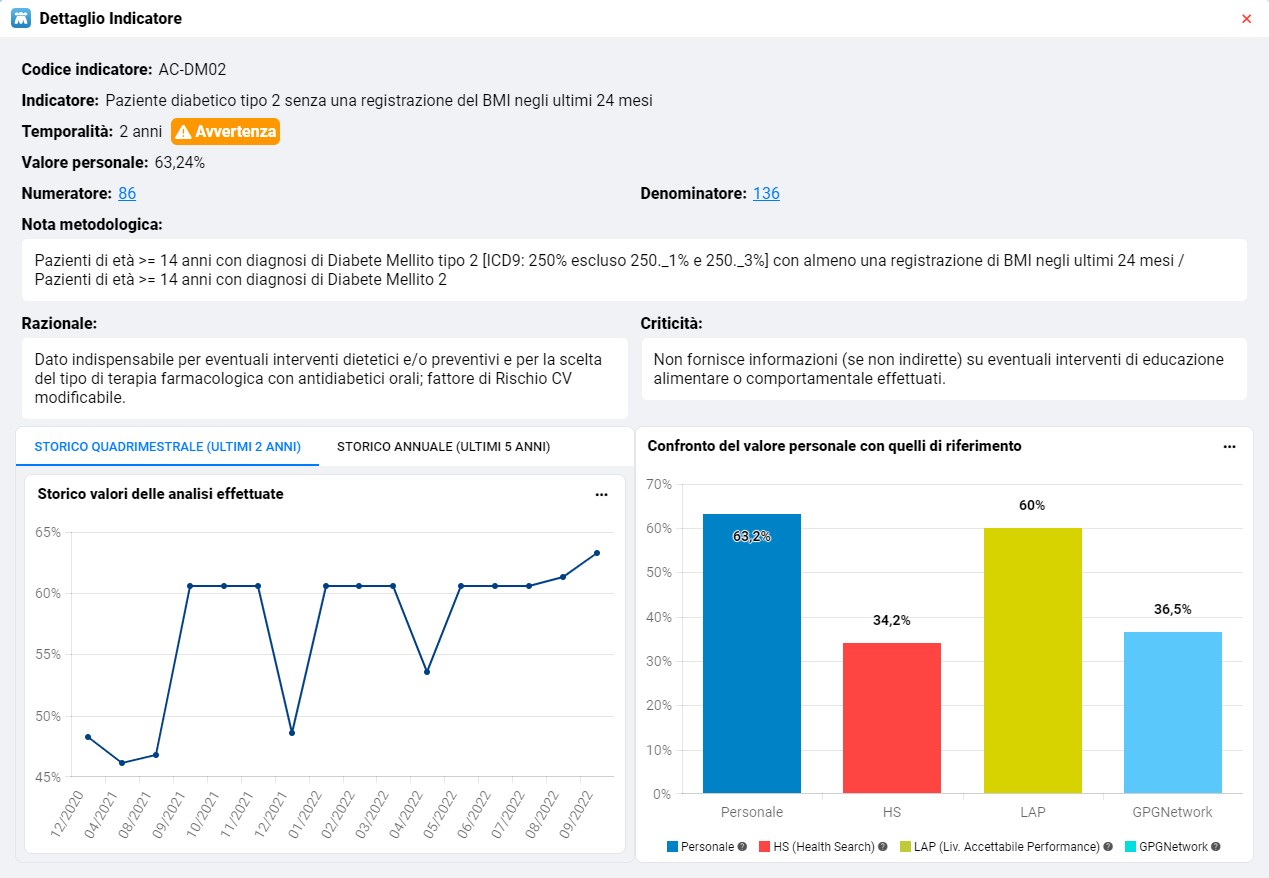1269x878 pixels.
Task: Open options menu of Confronto valore chart
Action: (x=1229, y=447)
